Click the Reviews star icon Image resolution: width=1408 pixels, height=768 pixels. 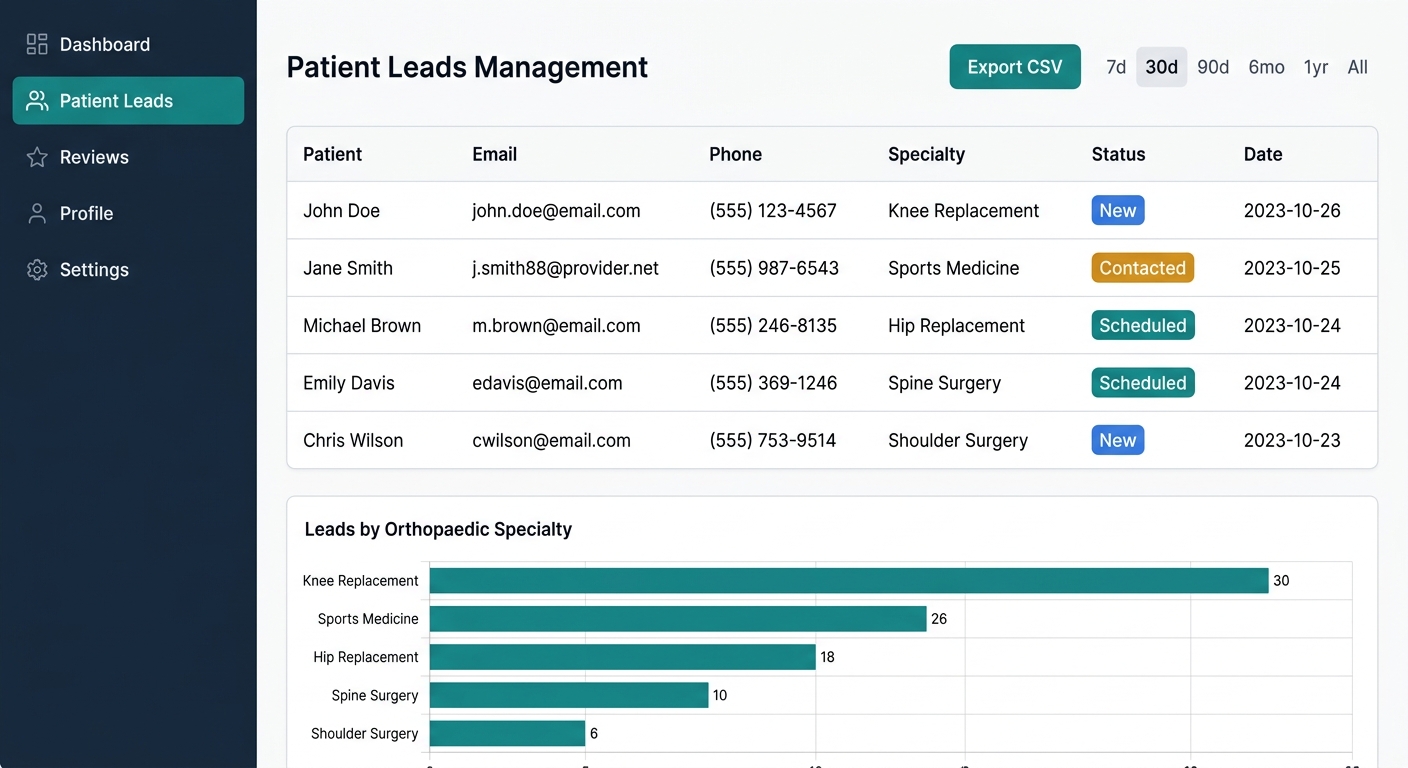37,157
